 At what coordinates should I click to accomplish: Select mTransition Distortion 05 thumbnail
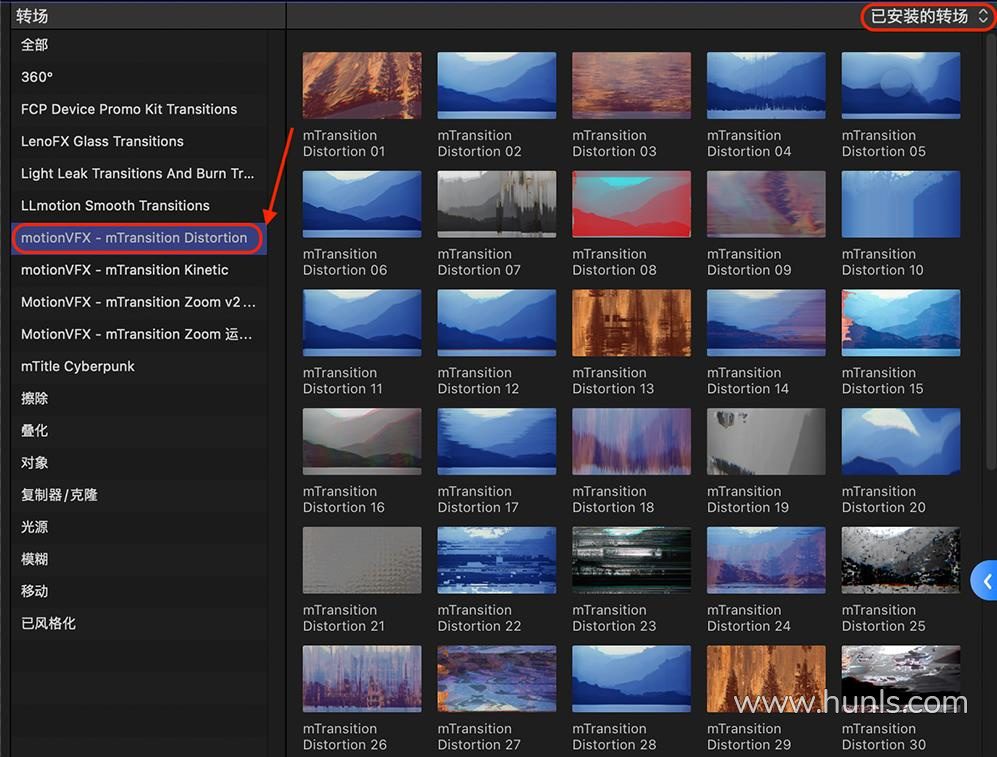[901, 85]
